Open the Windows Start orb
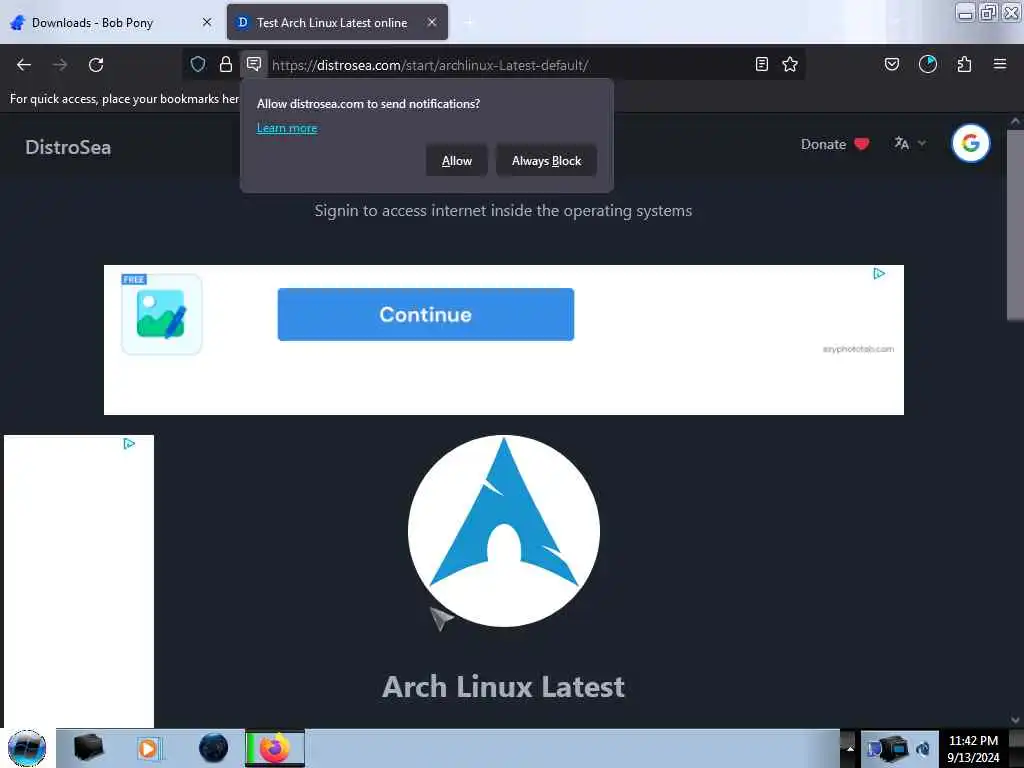This screenshot has width=1024, height=768. pos(27,748)
